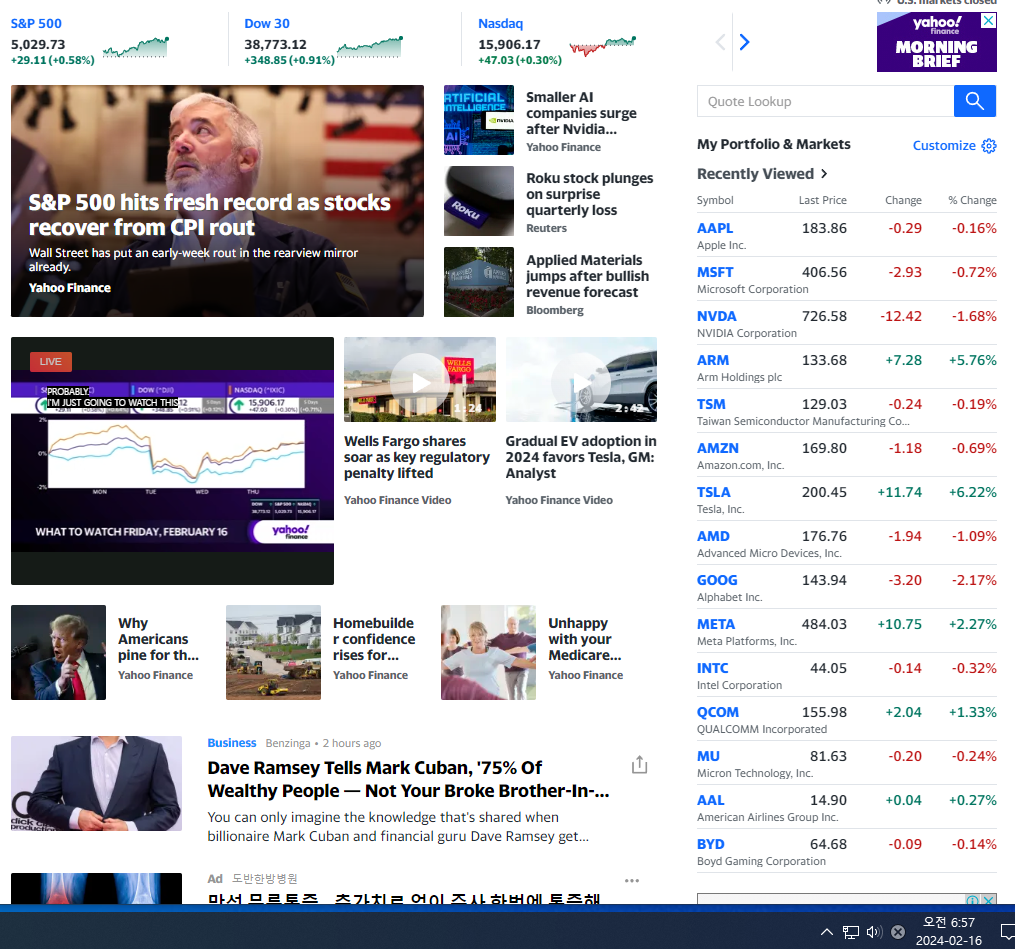Share the Dave Ramsey article
Screen dimensions: 1015x949
(639, 765)
